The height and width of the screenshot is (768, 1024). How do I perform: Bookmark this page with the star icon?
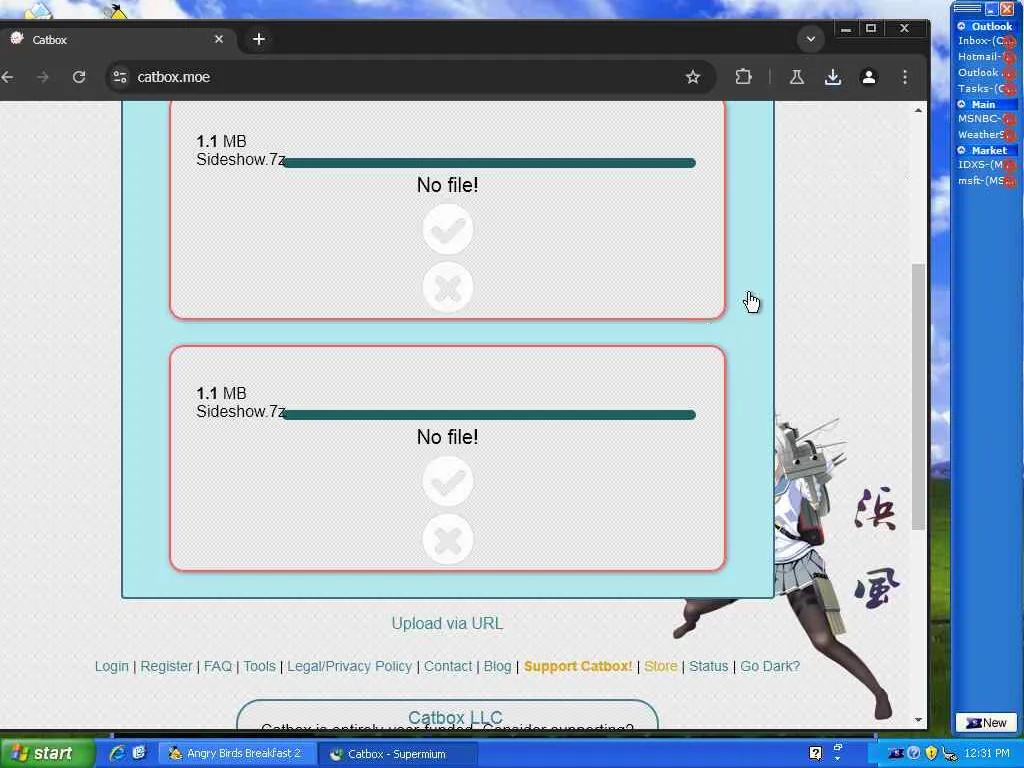pos(693,77)
